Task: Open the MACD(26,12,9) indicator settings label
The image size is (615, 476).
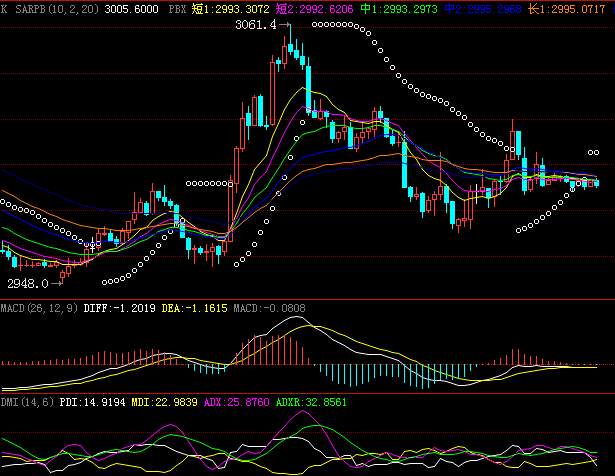Action: (x=39, y=308)
